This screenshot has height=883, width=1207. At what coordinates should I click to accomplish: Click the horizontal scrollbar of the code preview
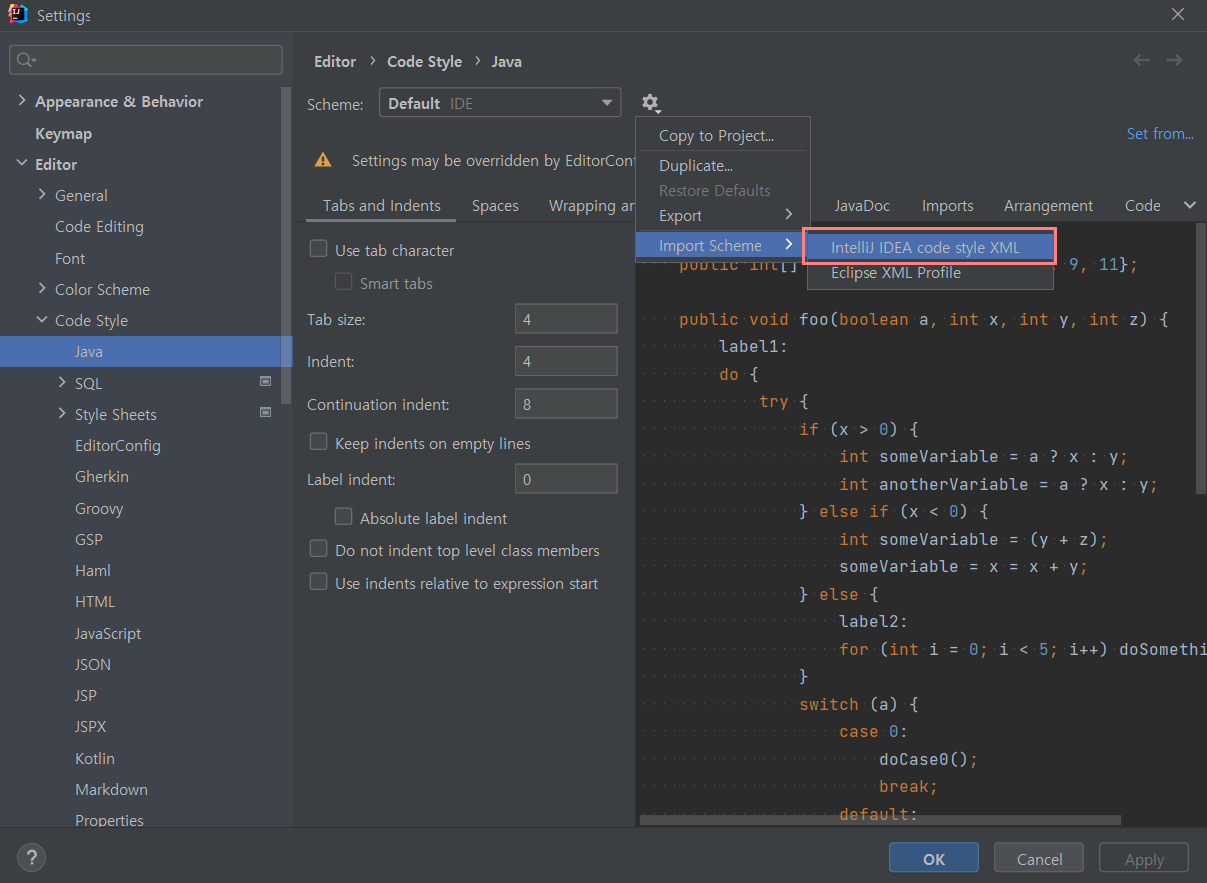click(x=880, y=820)
